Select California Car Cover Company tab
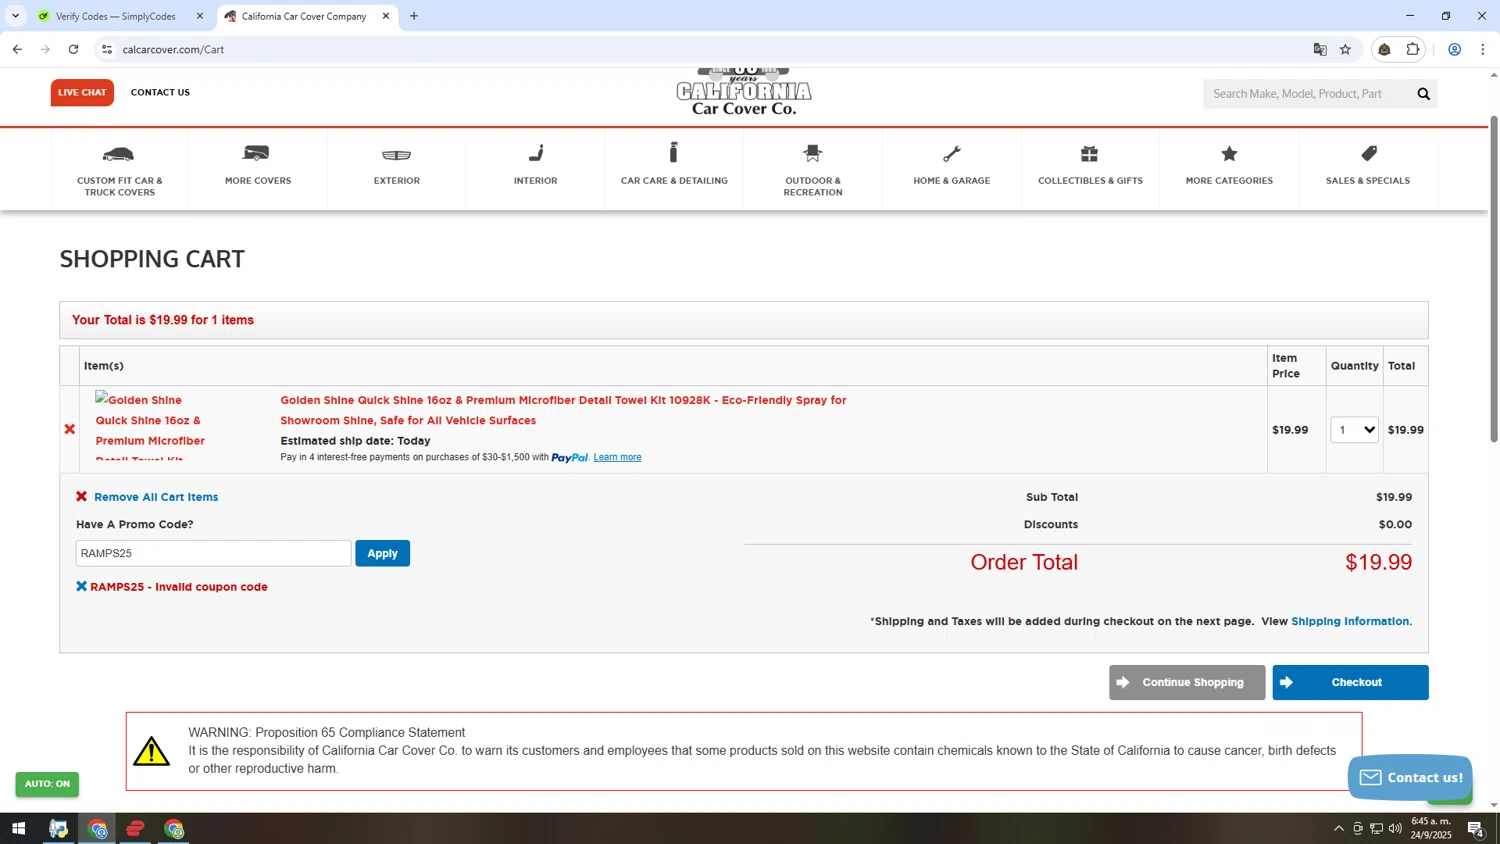This screenshot has height=844, width=1500. tap(306, 16)
